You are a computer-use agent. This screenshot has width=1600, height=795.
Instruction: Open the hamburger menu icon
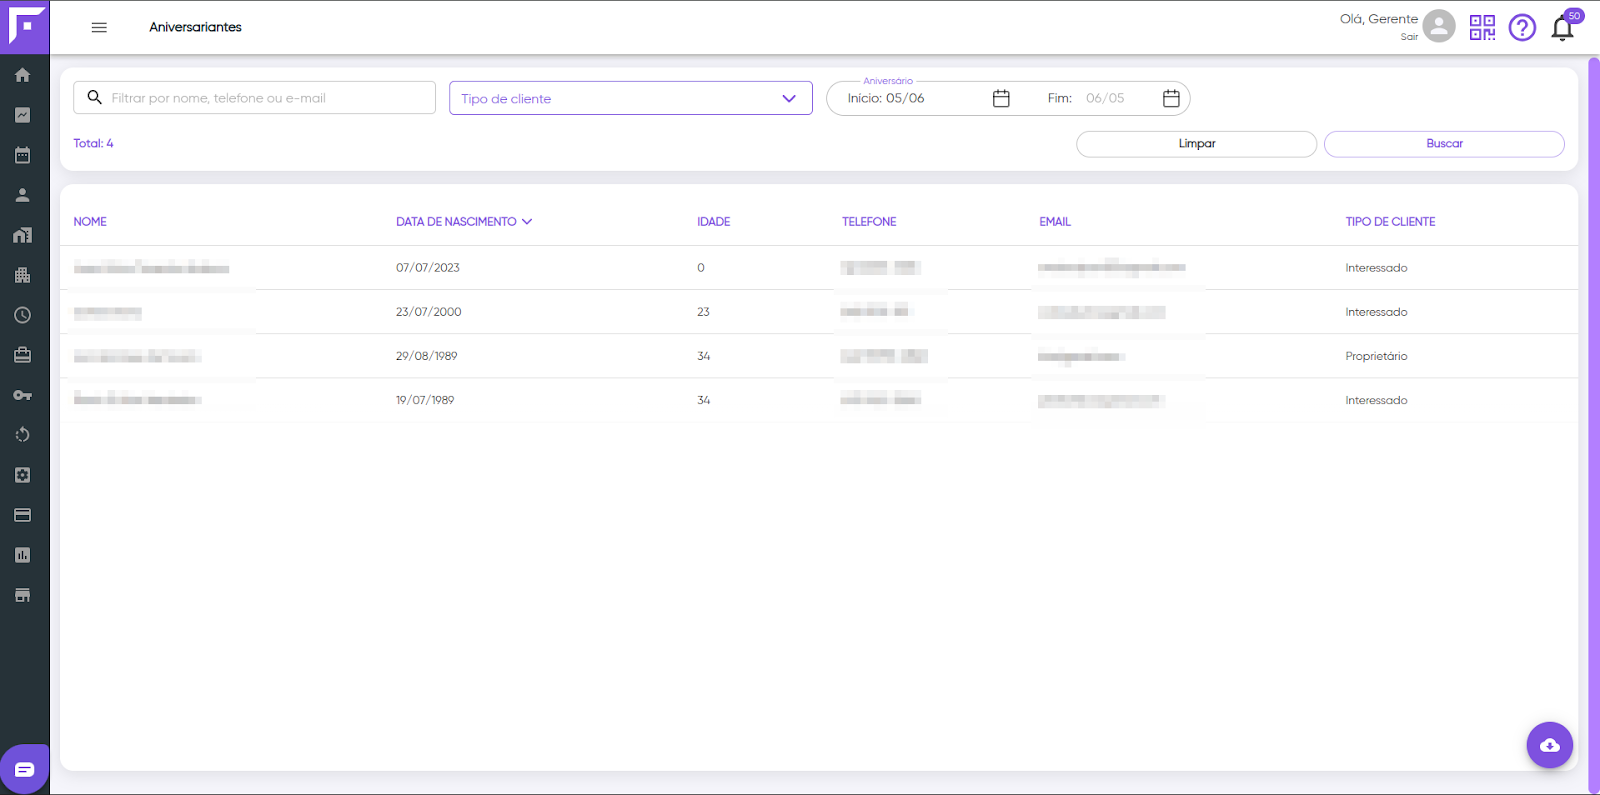pyautogui.click(x=99, y=27)
